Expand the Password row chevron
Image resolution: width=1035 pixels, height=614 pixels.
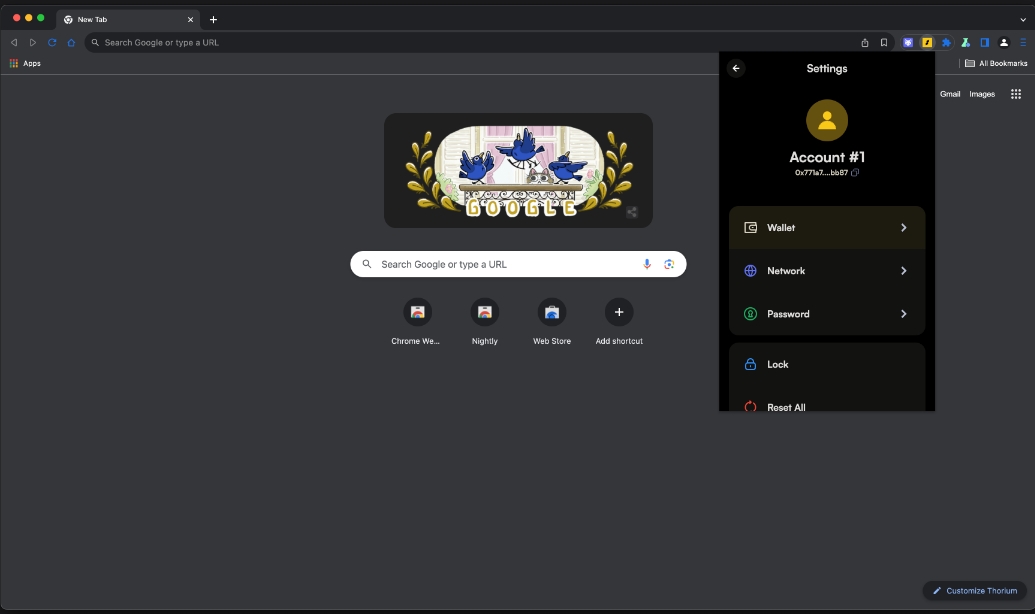coord(904,314)
